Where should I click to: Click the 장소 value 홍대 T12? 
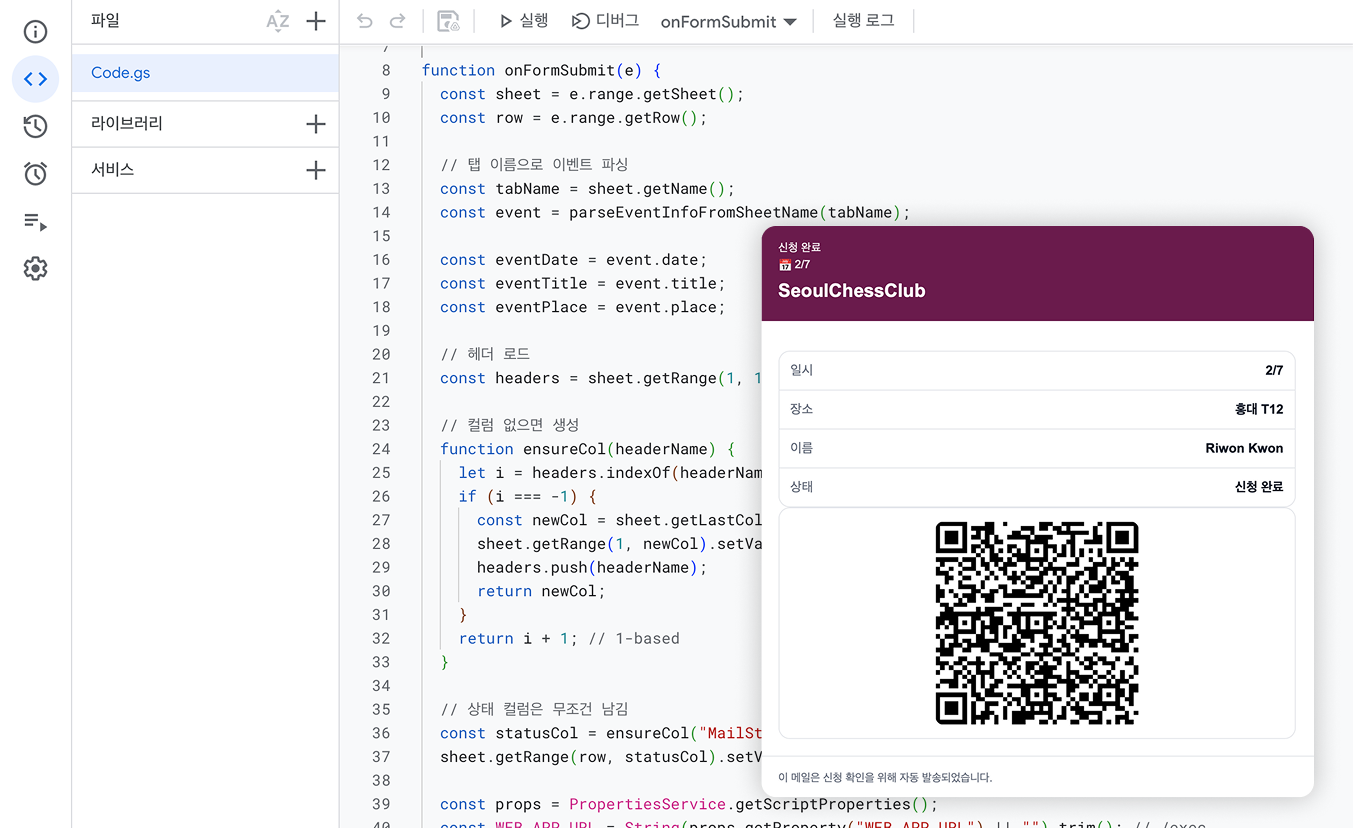click(1259, 409)
